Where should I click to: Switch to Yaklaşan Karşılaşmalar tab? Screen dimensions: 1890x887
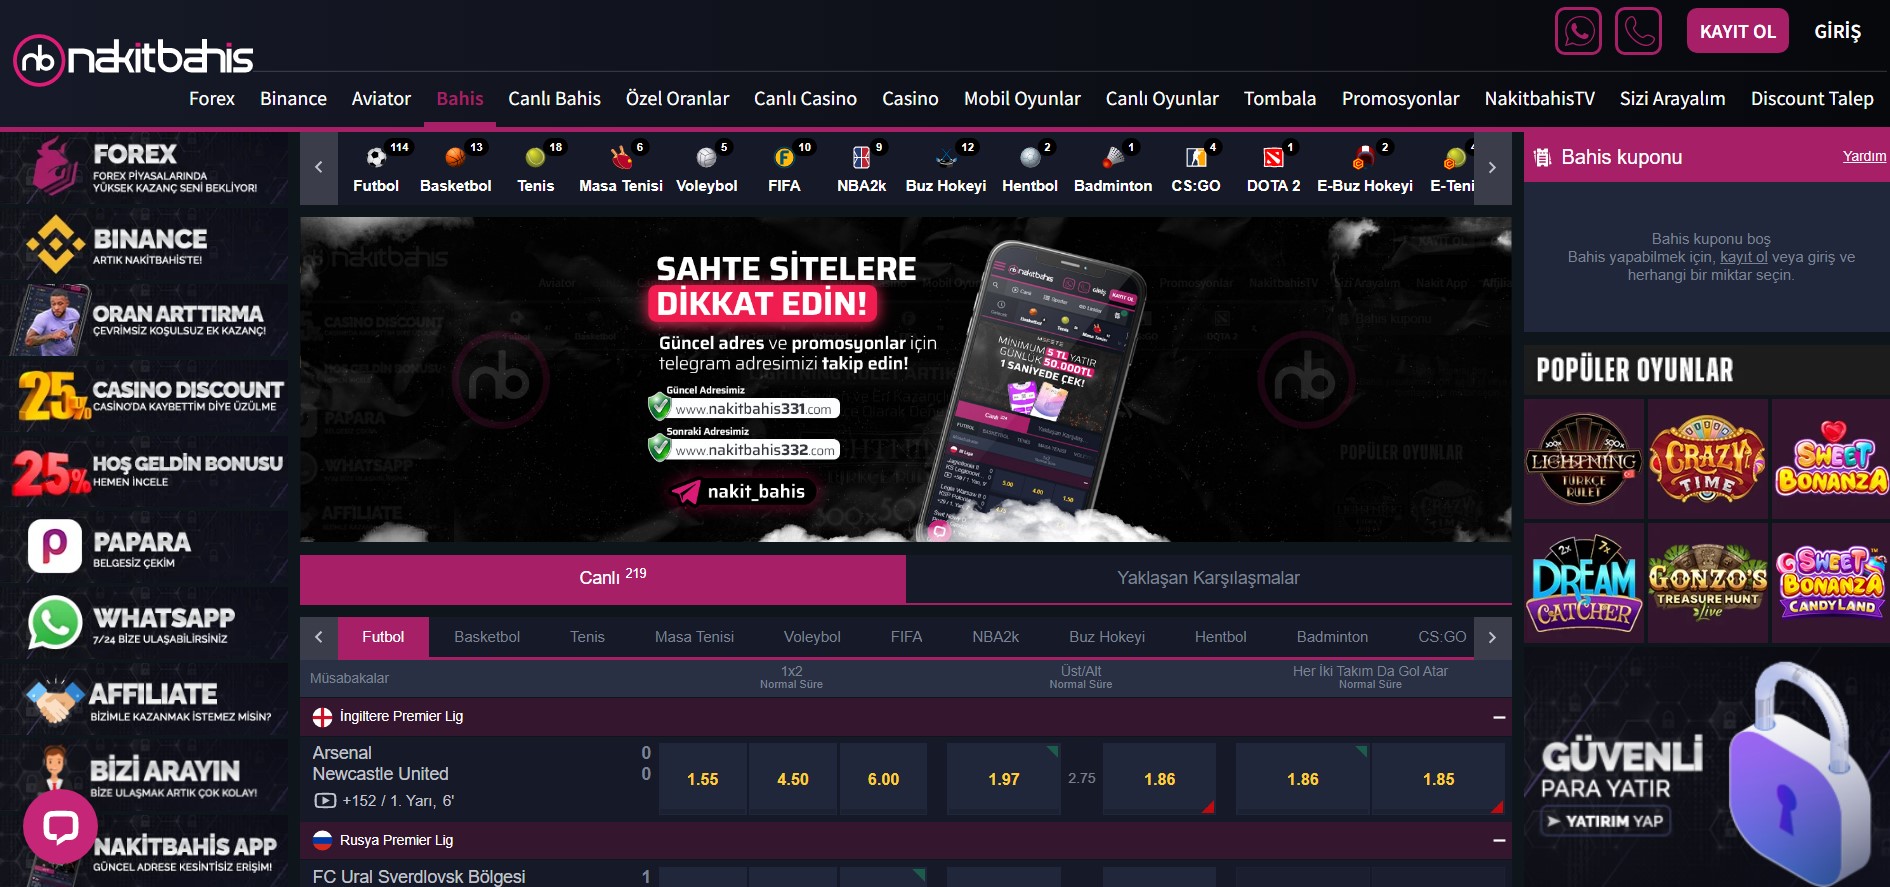(x=1208, y=578)
